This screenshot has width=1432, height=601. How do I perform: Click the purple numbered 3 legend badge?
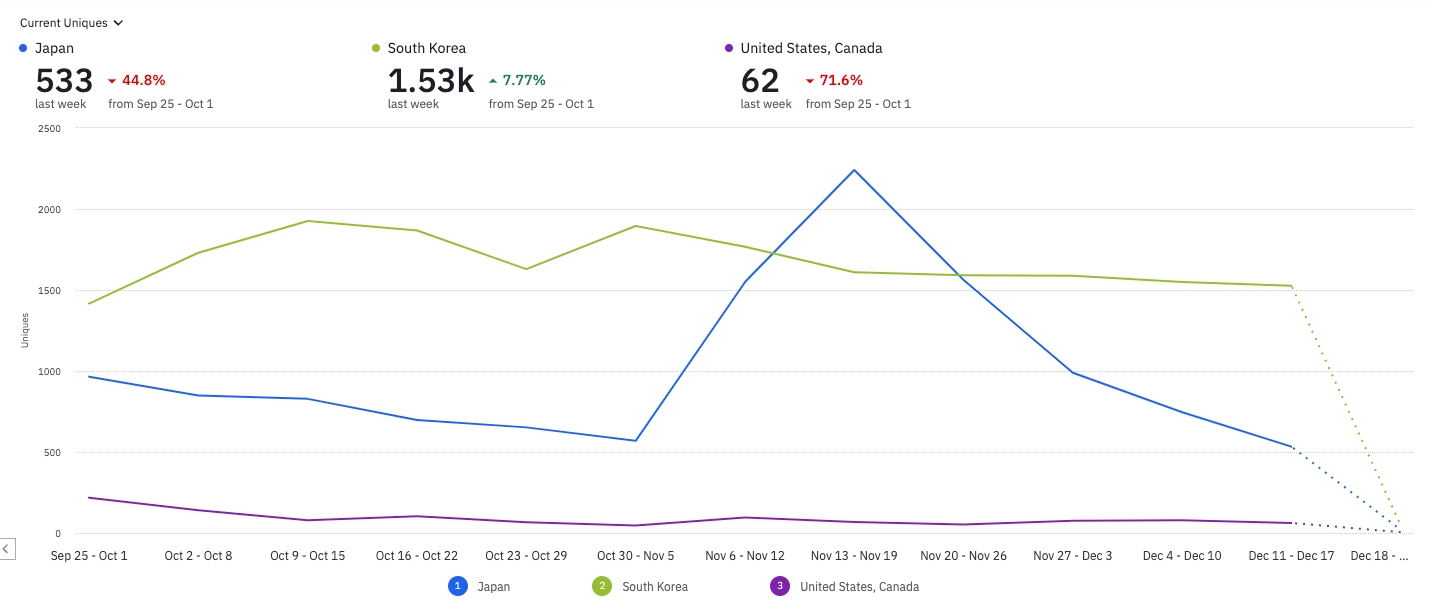(x=780, y=586)
